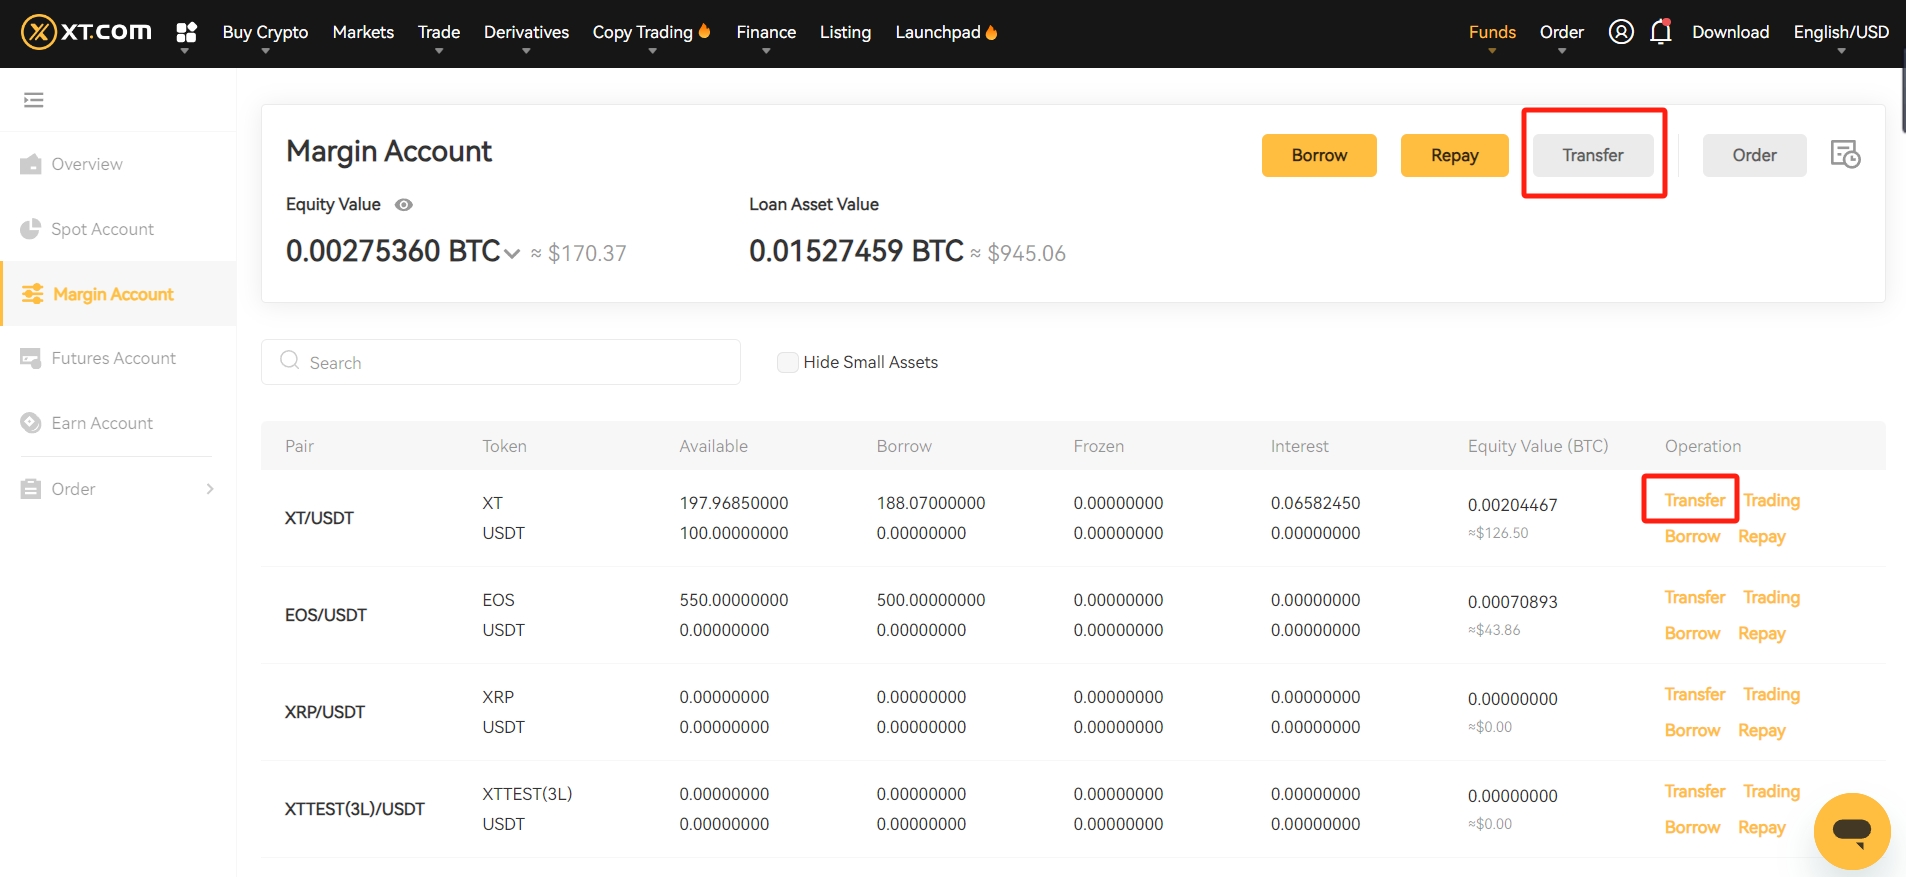Screen dimensions: 1906x877
Task: Open the apps grid icon
Action: click(186, 32)
